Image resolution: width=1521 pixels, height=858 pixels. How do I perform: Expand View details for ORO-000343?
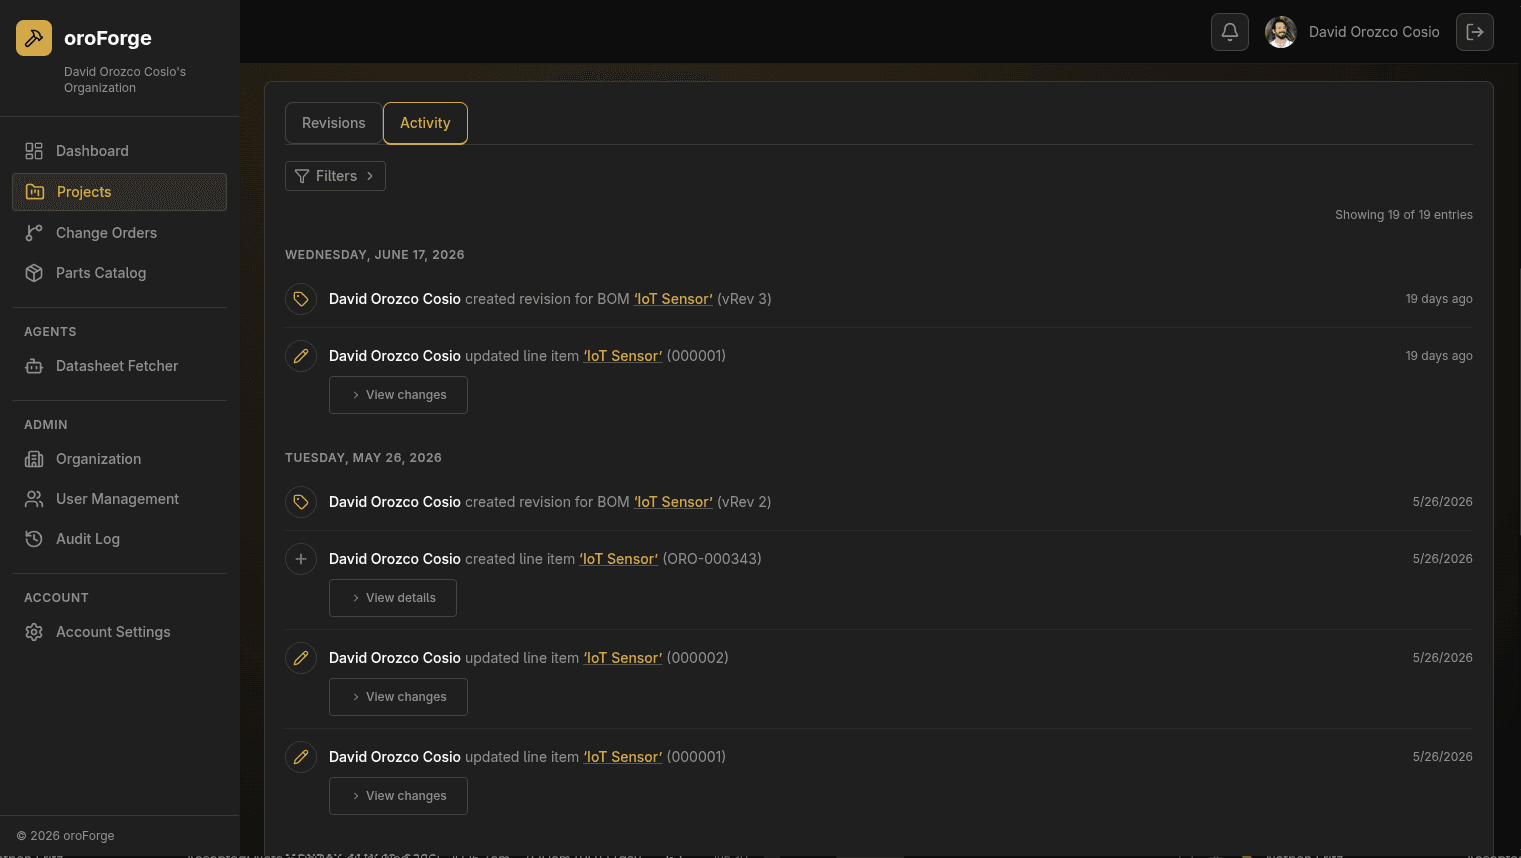click(x=393, y=598)
